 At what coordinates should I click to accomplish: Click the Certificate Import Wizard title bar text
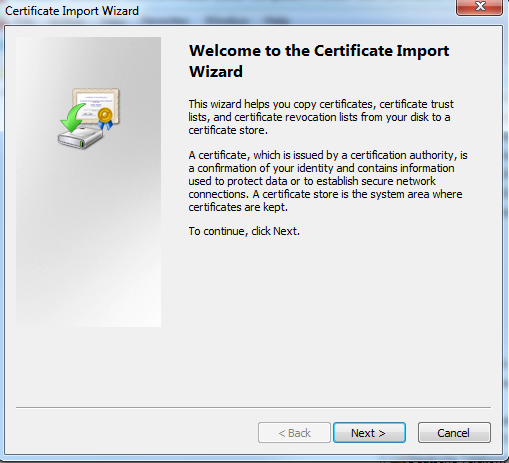click(72, 11)
